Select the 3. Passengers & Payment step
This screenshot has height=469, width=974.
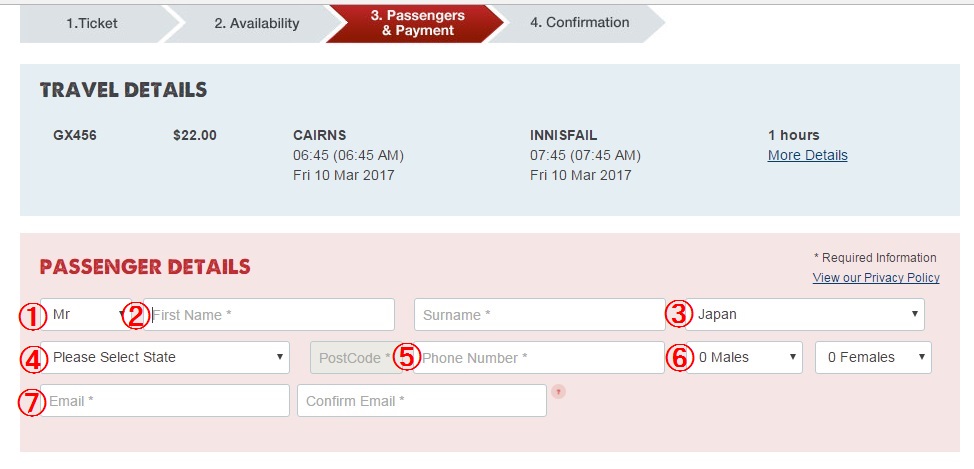click(416, 23)
